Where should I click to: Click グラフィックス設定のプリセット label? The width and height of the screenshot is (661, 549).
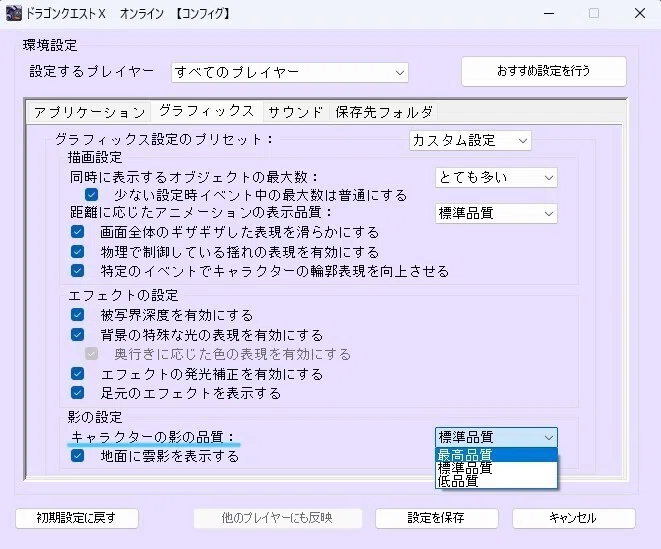[164, 139]
